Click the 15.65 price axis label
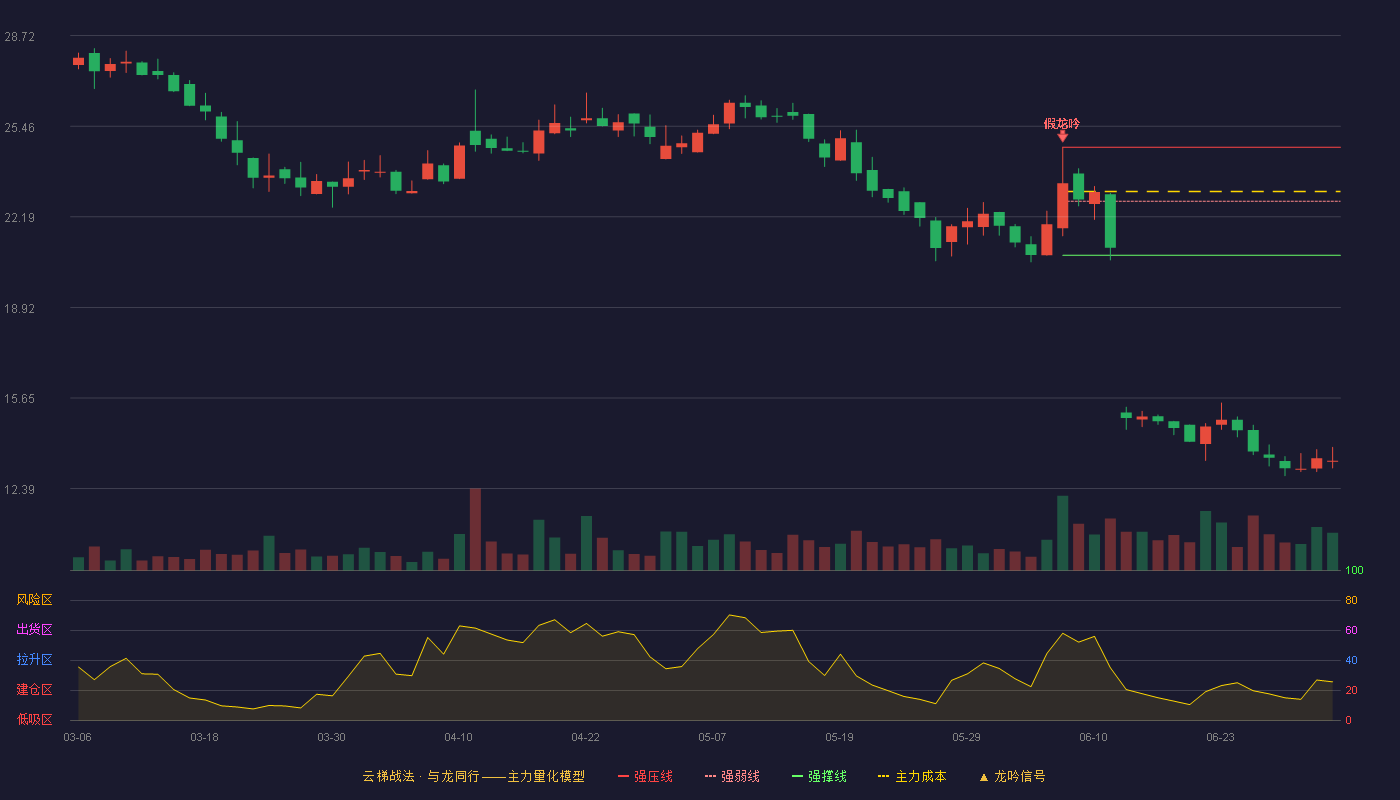 [19, 398]
